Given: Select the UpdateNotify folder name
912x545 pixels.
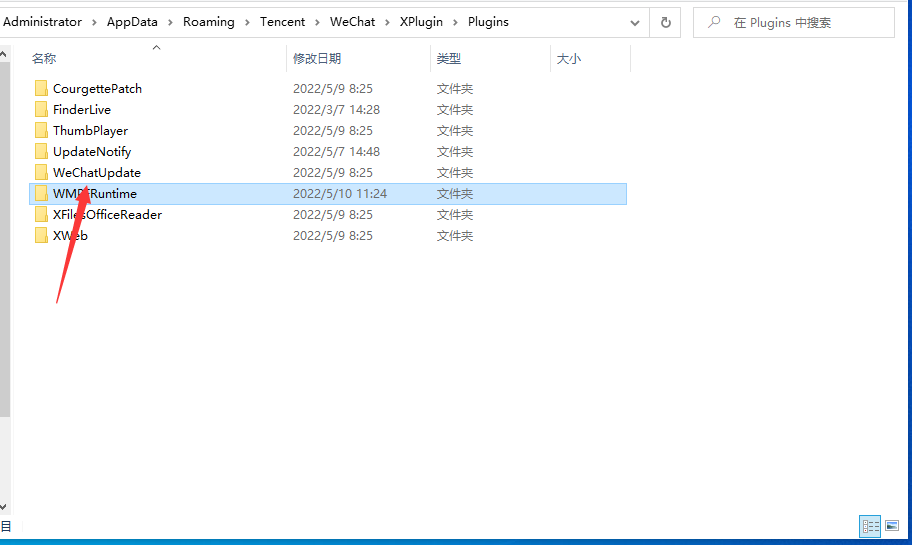Looking at the screenshot, I should click(92, 151).
